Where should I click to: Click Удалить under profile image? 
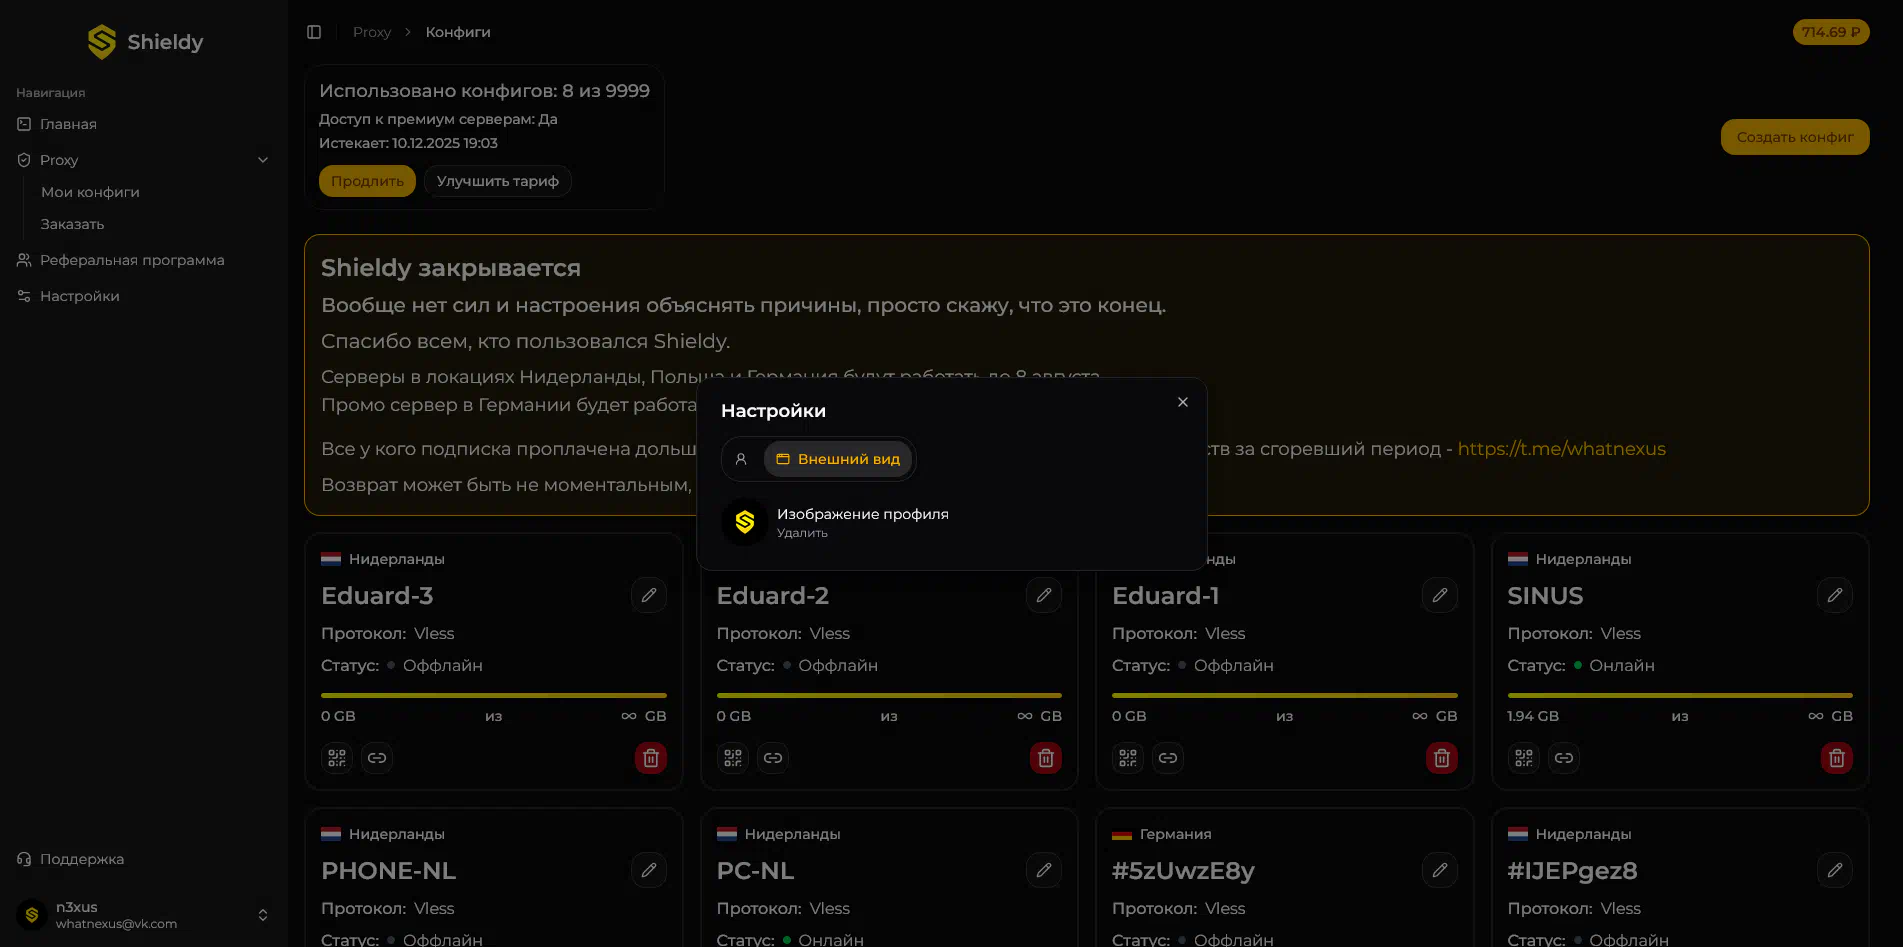point(802,533)
